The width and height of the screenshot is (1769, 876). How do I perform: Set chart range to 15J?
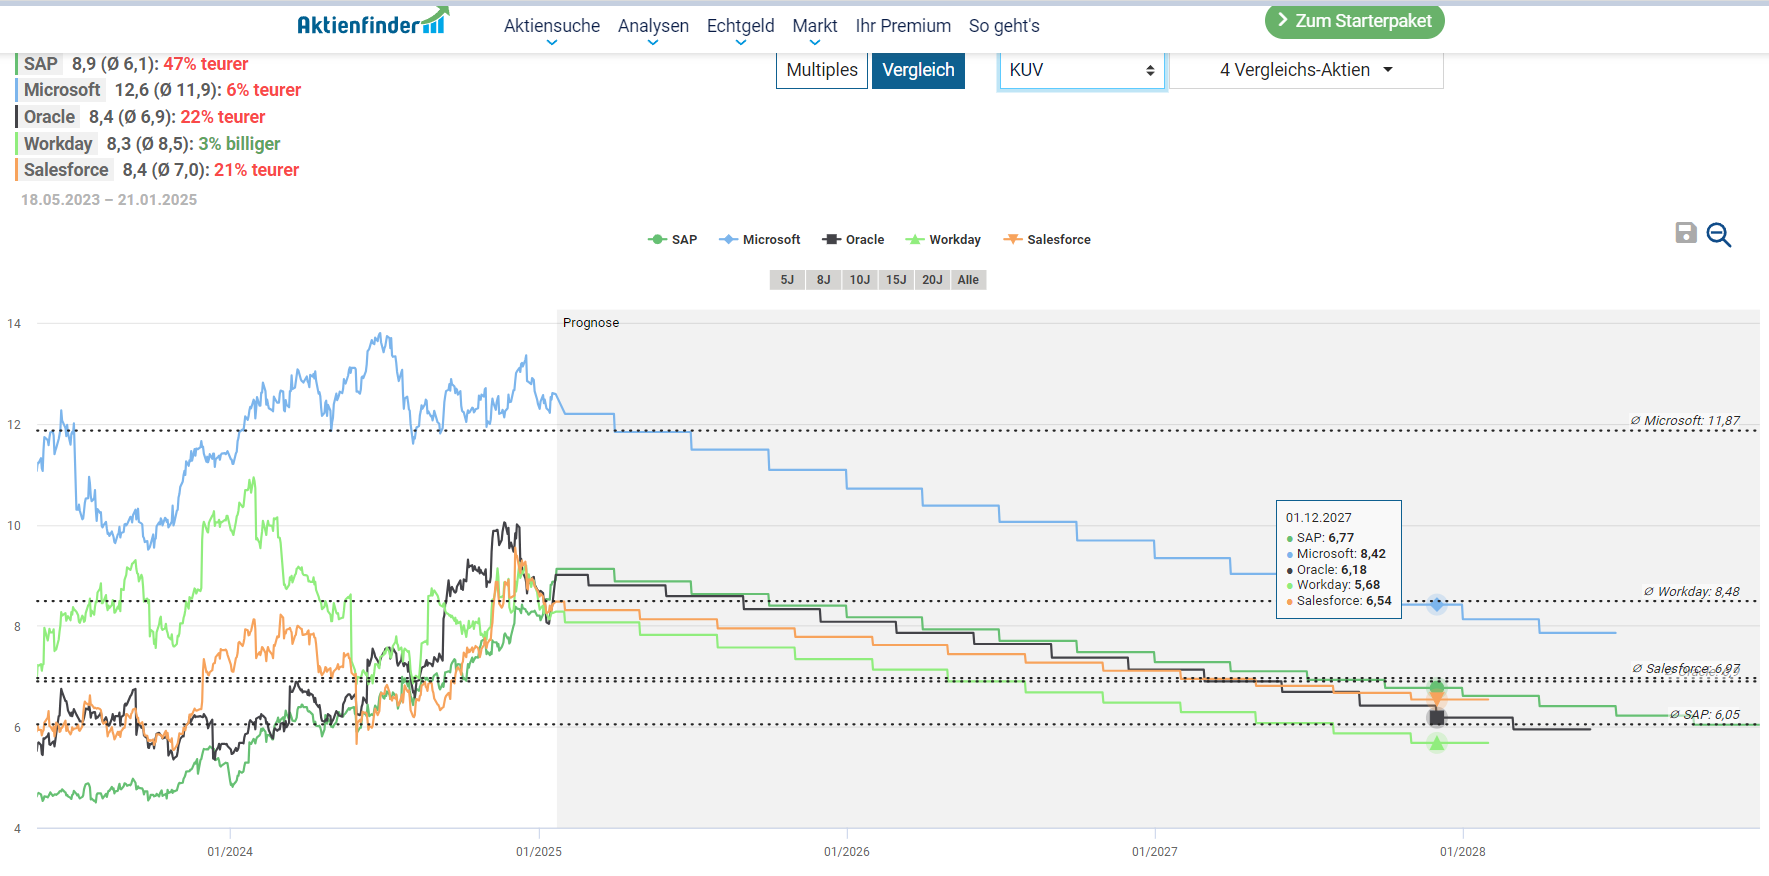click(896, 280)
